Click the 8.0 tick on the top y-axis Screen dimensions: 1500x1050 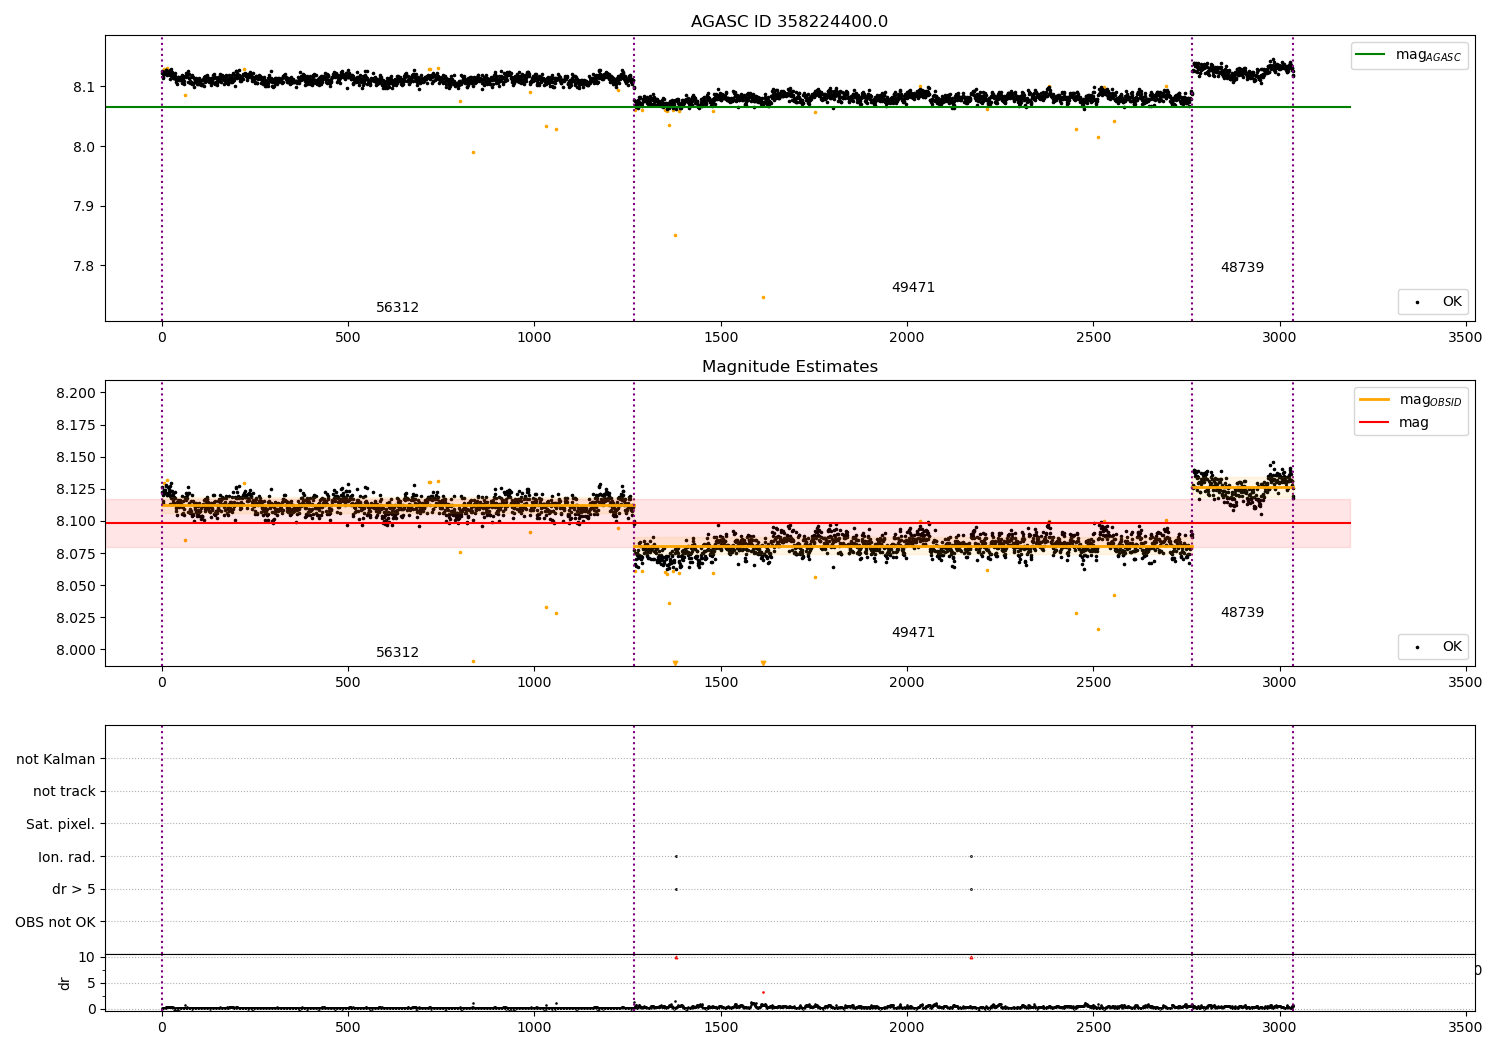[x=84, y=147]
